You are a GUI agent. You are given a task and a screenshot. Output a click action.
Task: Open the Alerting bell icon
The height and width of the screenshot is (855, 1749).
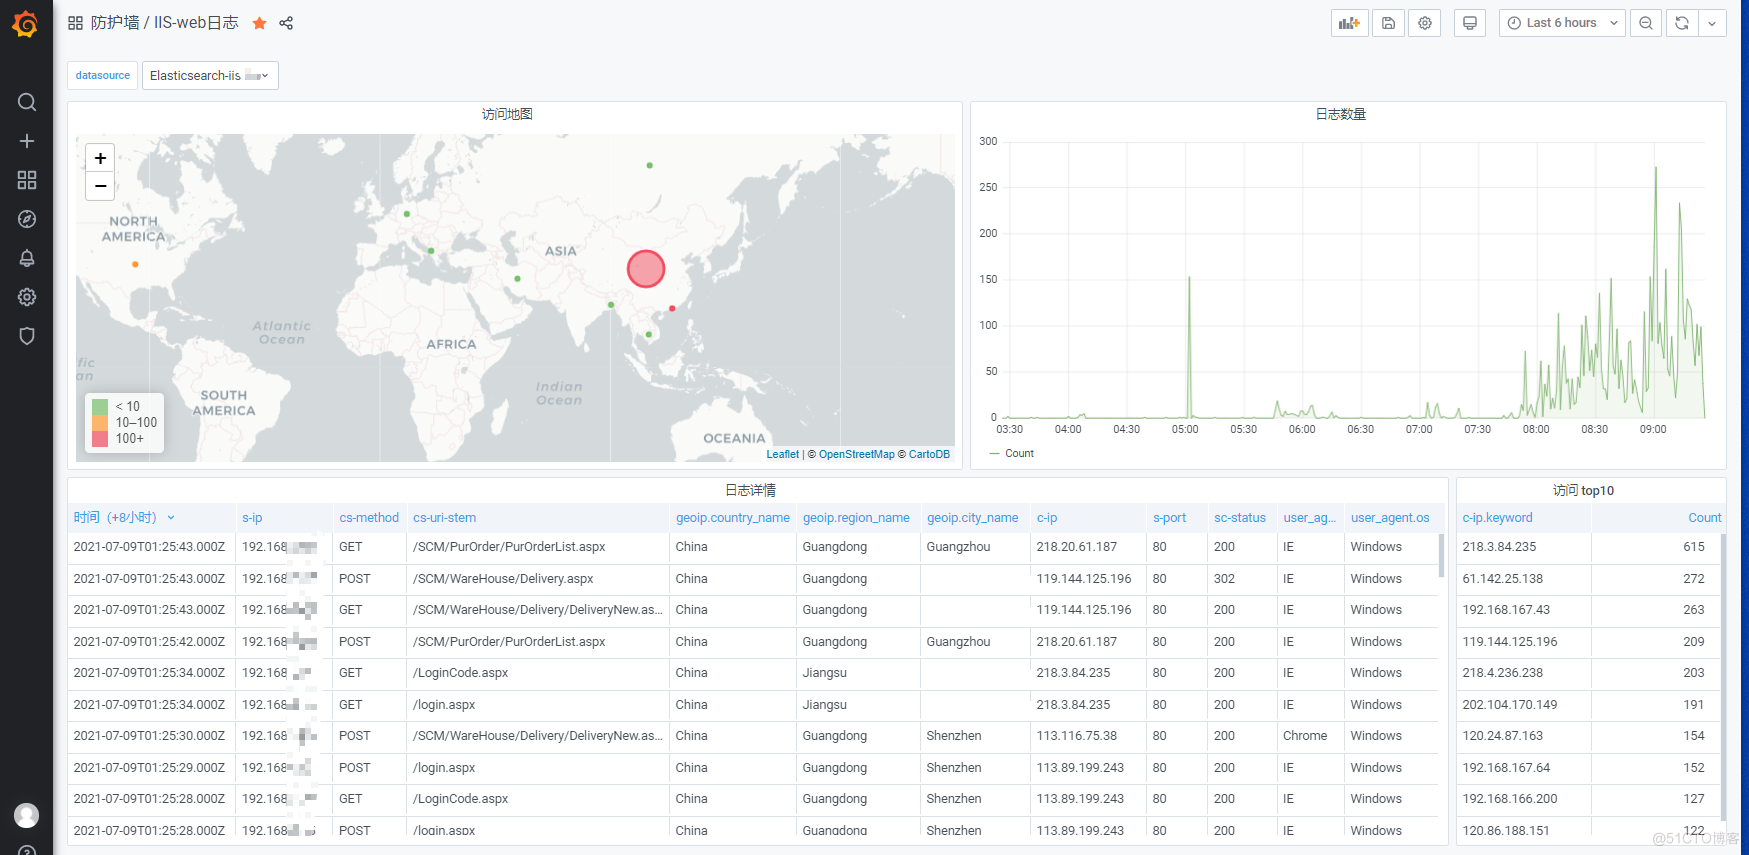tap(27, 258)
